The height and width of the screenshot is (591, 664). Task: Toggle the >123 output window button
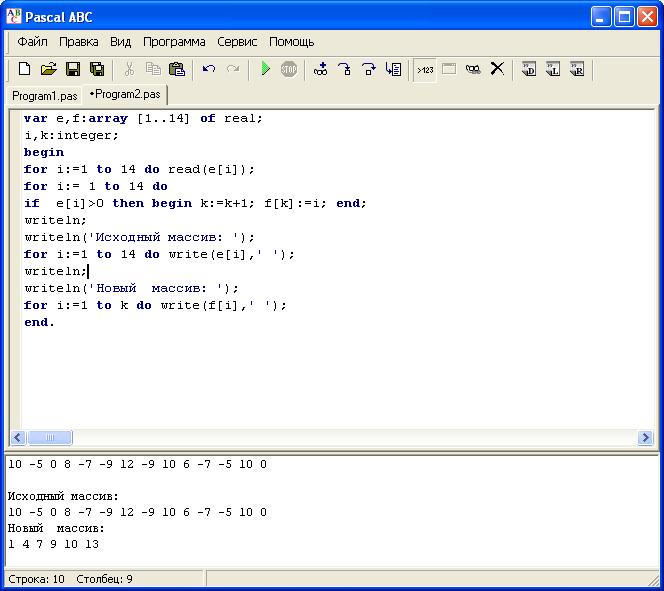click(425, 69)
